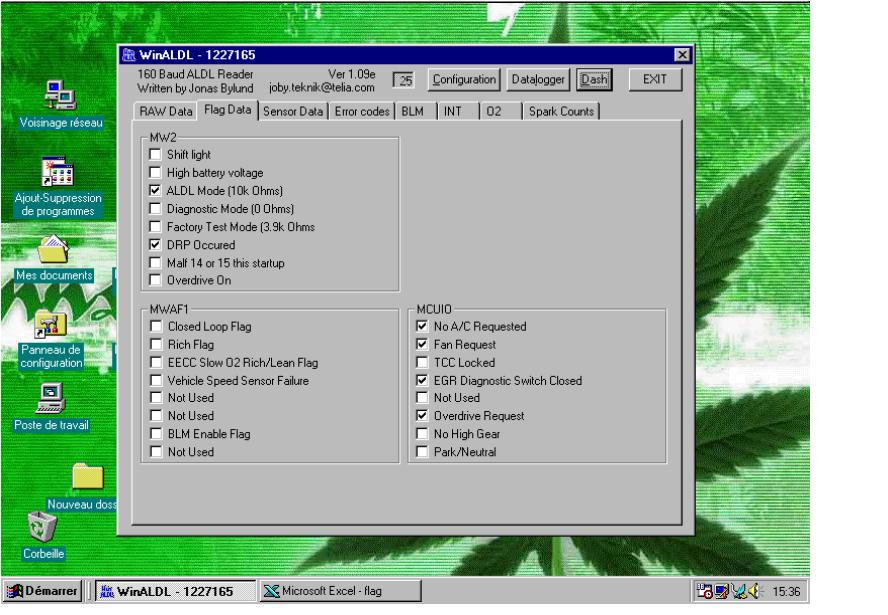Click the WinALDL title bar system icon

pos(129,55)
